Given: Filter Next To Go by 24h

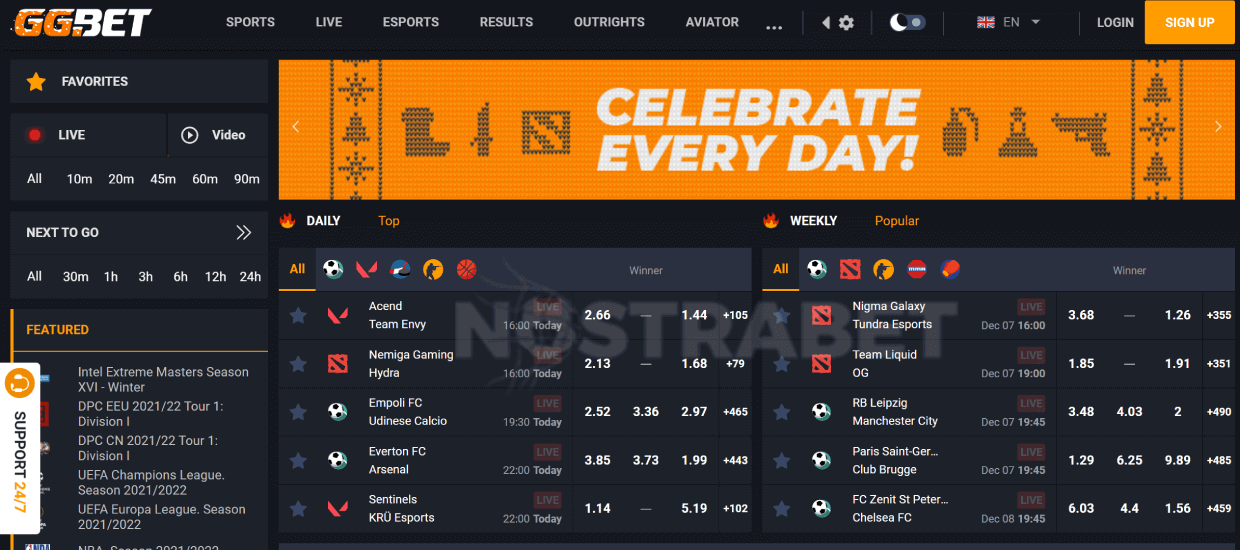Looking at the screenshot, I should (250, 277).
